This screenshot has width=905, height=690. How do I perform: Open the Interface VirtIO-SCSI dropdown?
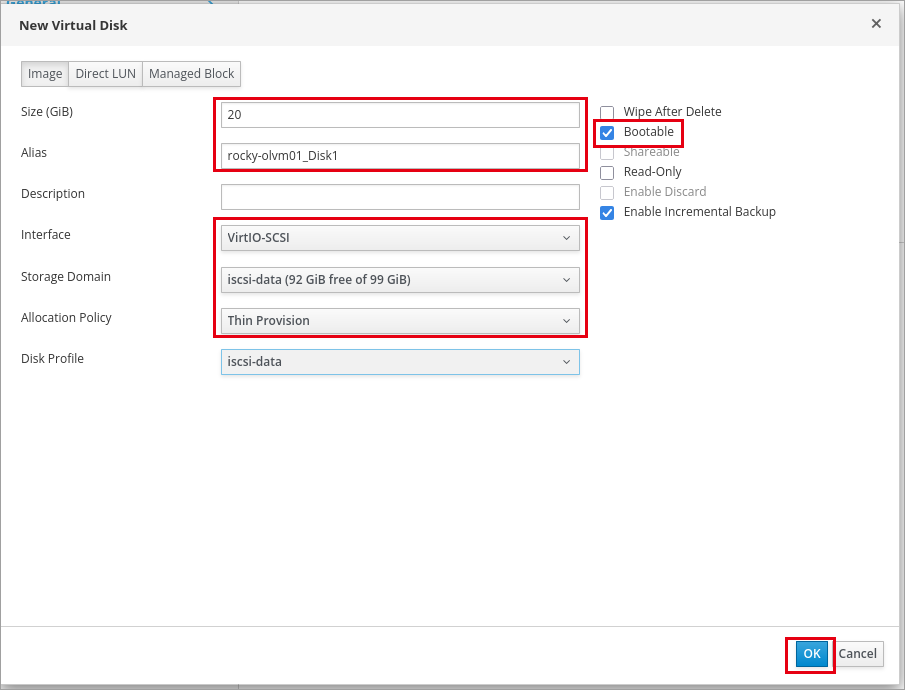coord(400,238)
